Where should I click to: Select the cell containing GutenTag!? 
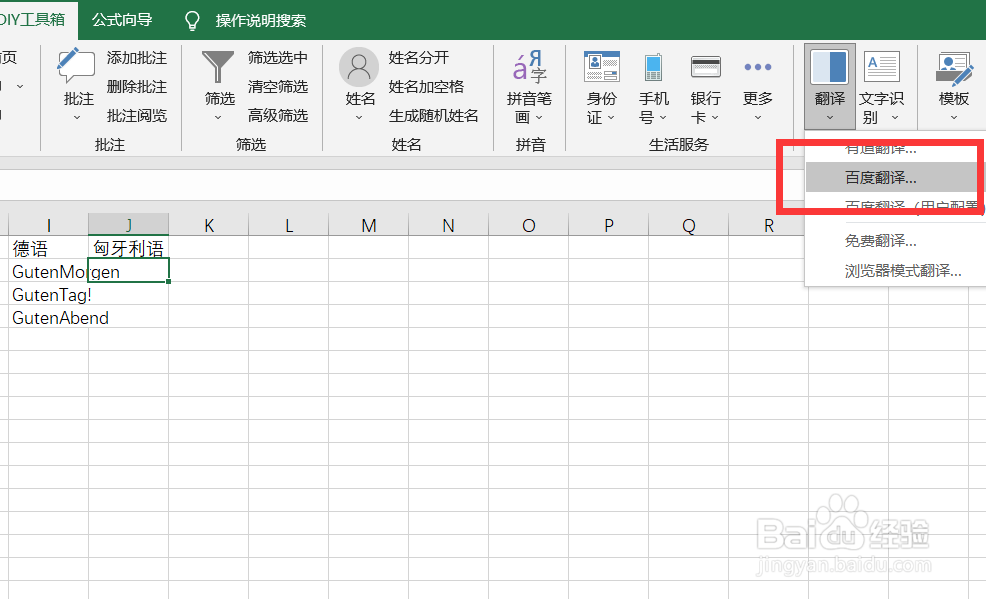tap(48, 294)
